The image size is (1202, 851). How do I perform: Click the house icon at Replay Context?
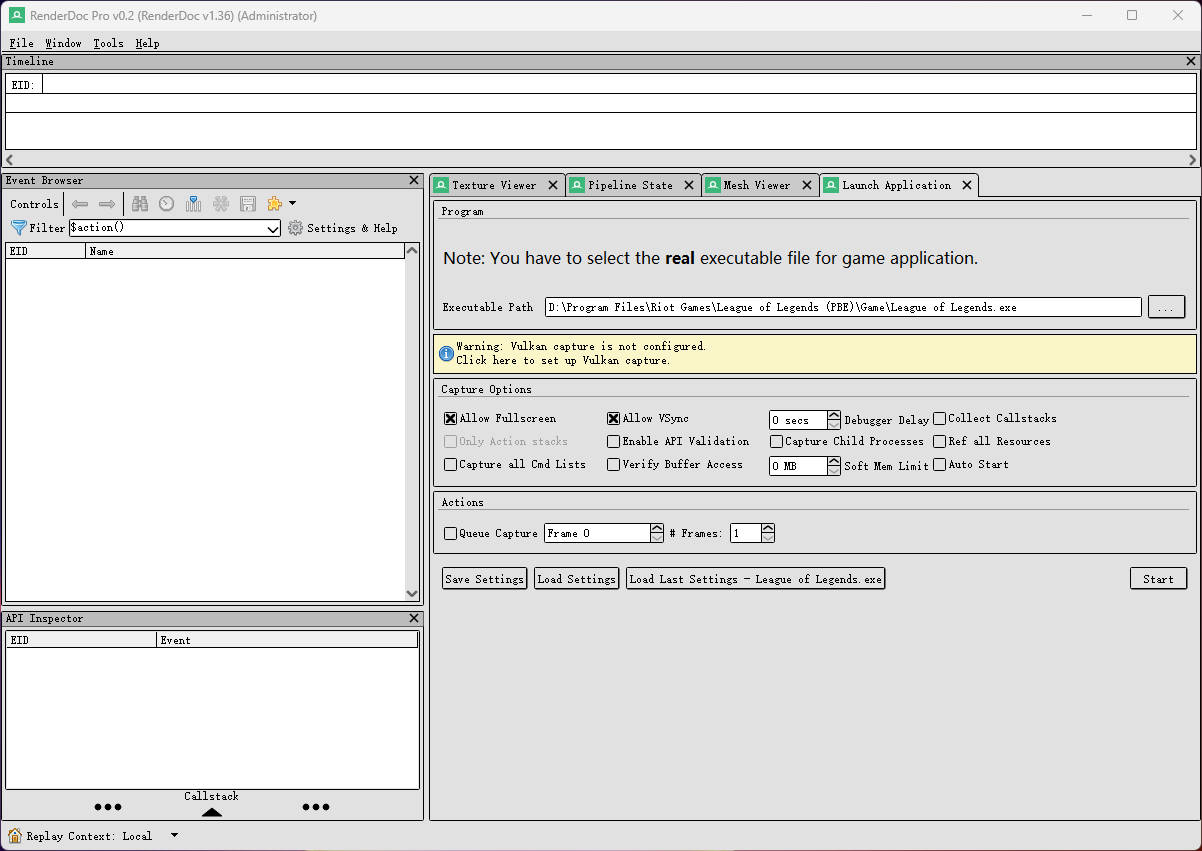click(x=15, y=836)
